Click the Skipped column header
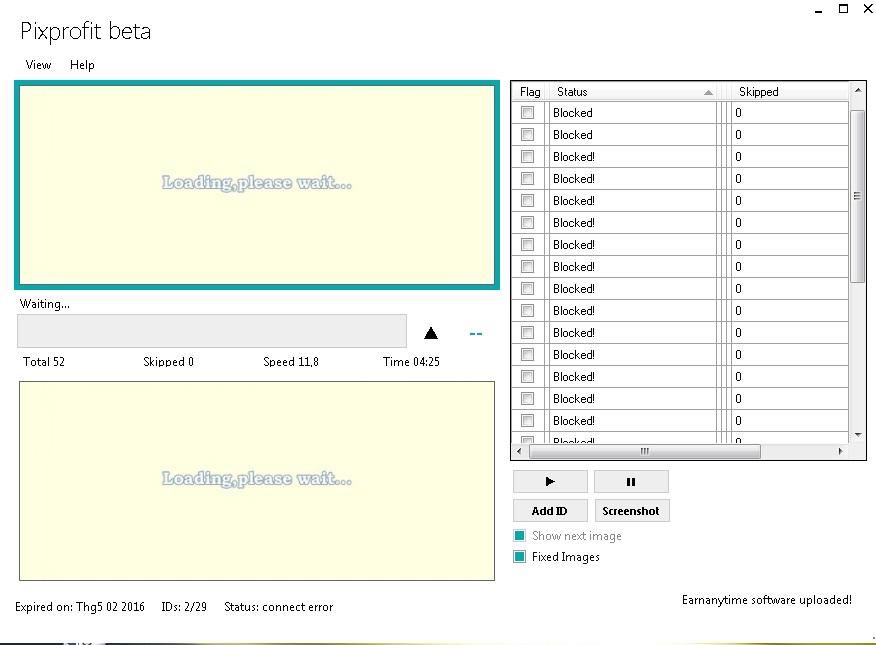The width and height of the screenshot is (876, 645). tap(789, 92)
